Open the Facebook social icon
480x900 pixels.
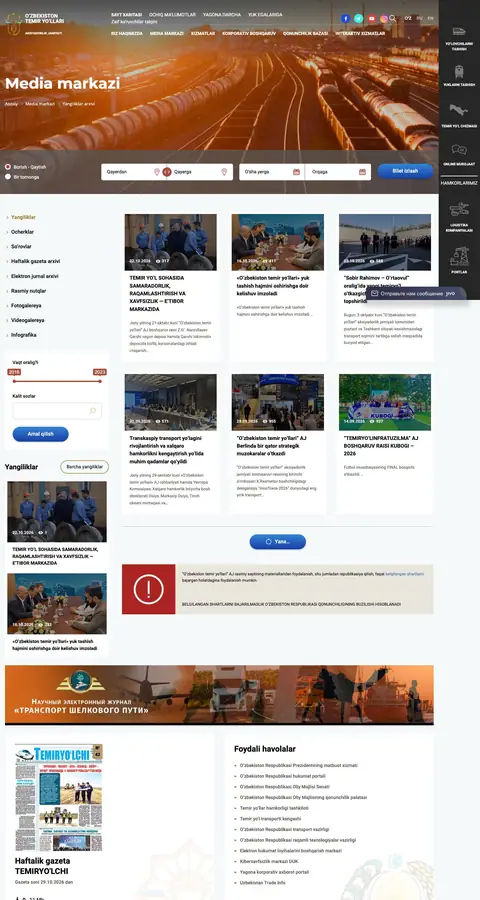tap(345, 18)
